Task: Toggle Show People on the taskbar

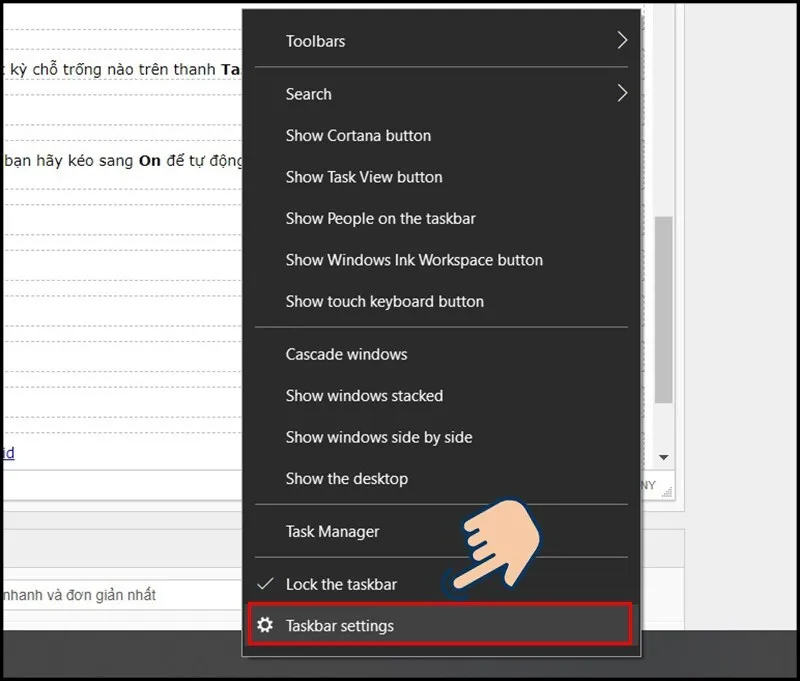Action: (x=440, y=218)
